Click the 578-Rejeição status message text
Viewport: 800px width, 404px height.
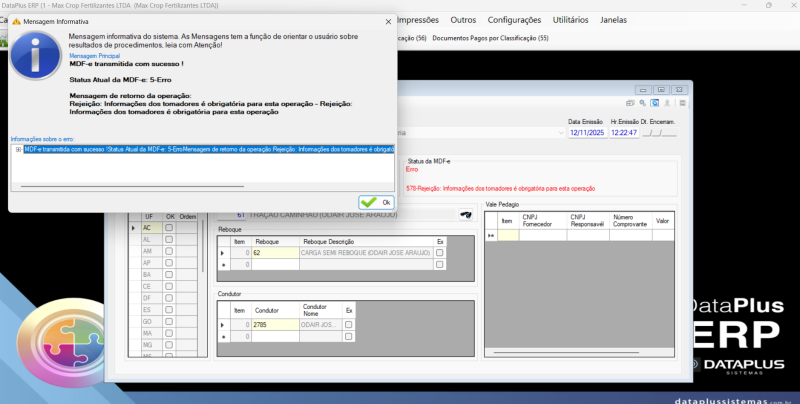pyautogui.click(x=501, y=189)
